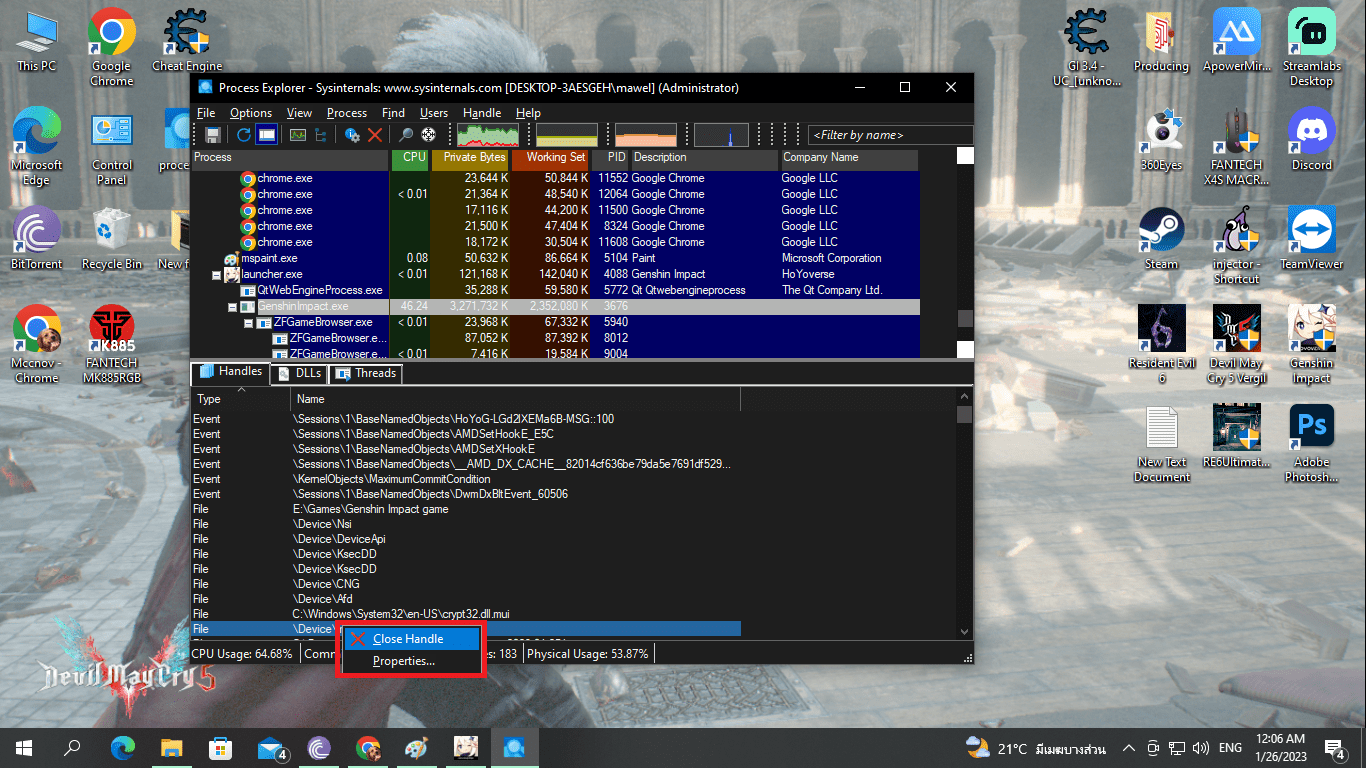
Task: Click the process Properties gear toolbar icon
Action: click(352, 135)
